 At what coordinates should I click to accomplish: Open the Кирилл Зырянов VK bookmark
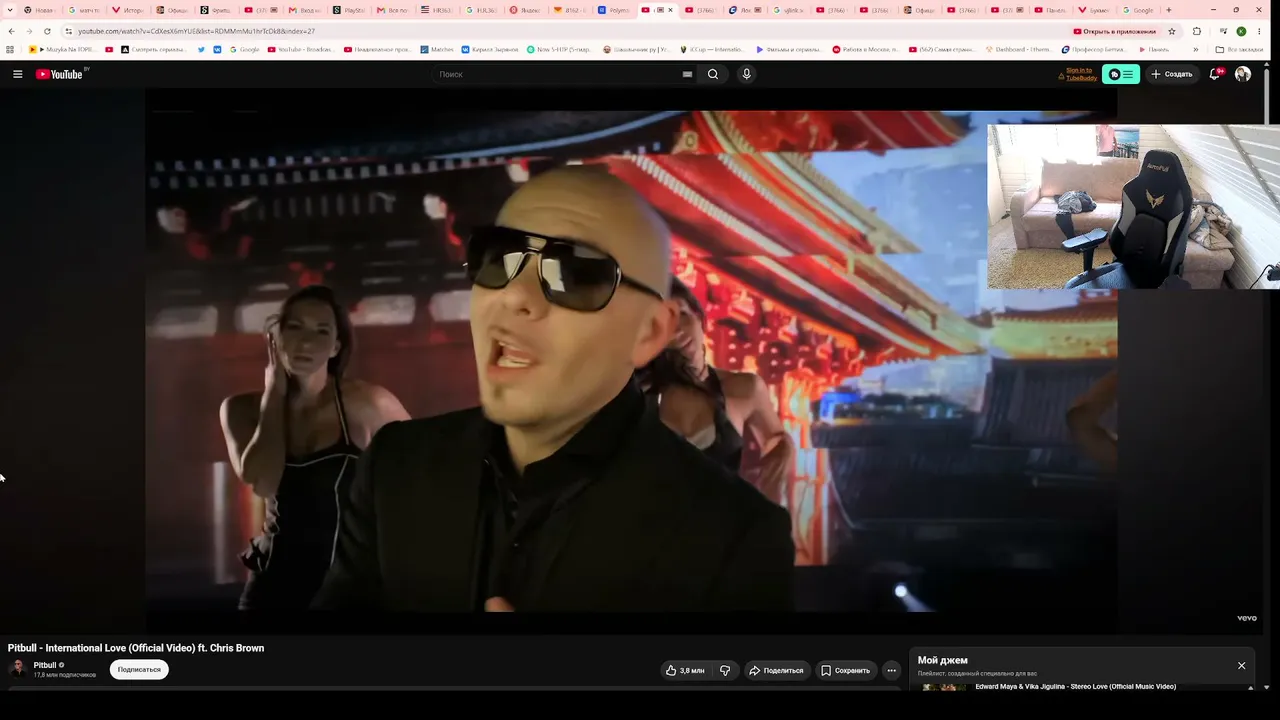(490, 49)
